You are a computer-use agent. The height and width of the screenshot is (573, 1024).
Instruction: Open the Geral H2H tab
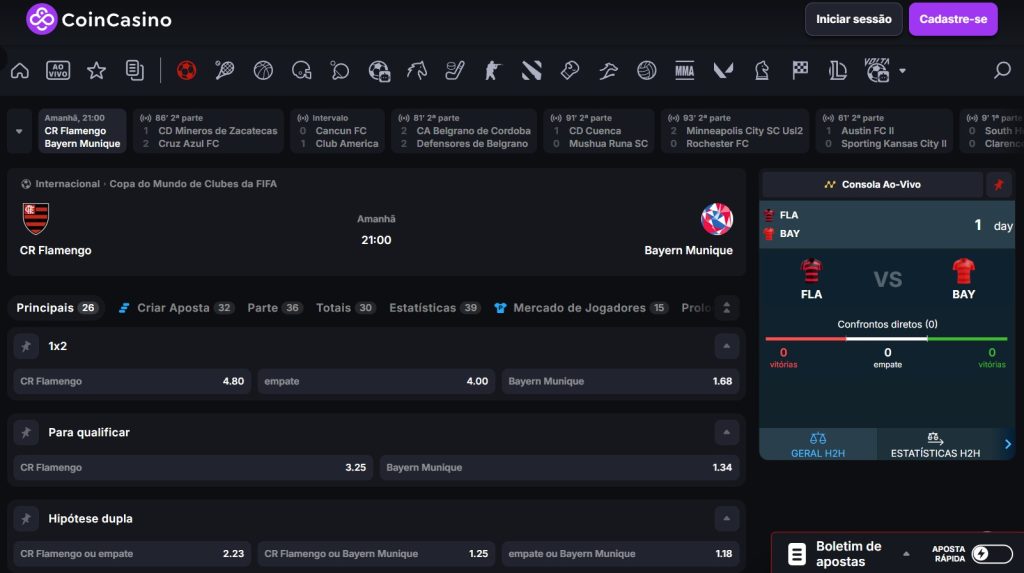pyautogui.click(x=818, y=444)
